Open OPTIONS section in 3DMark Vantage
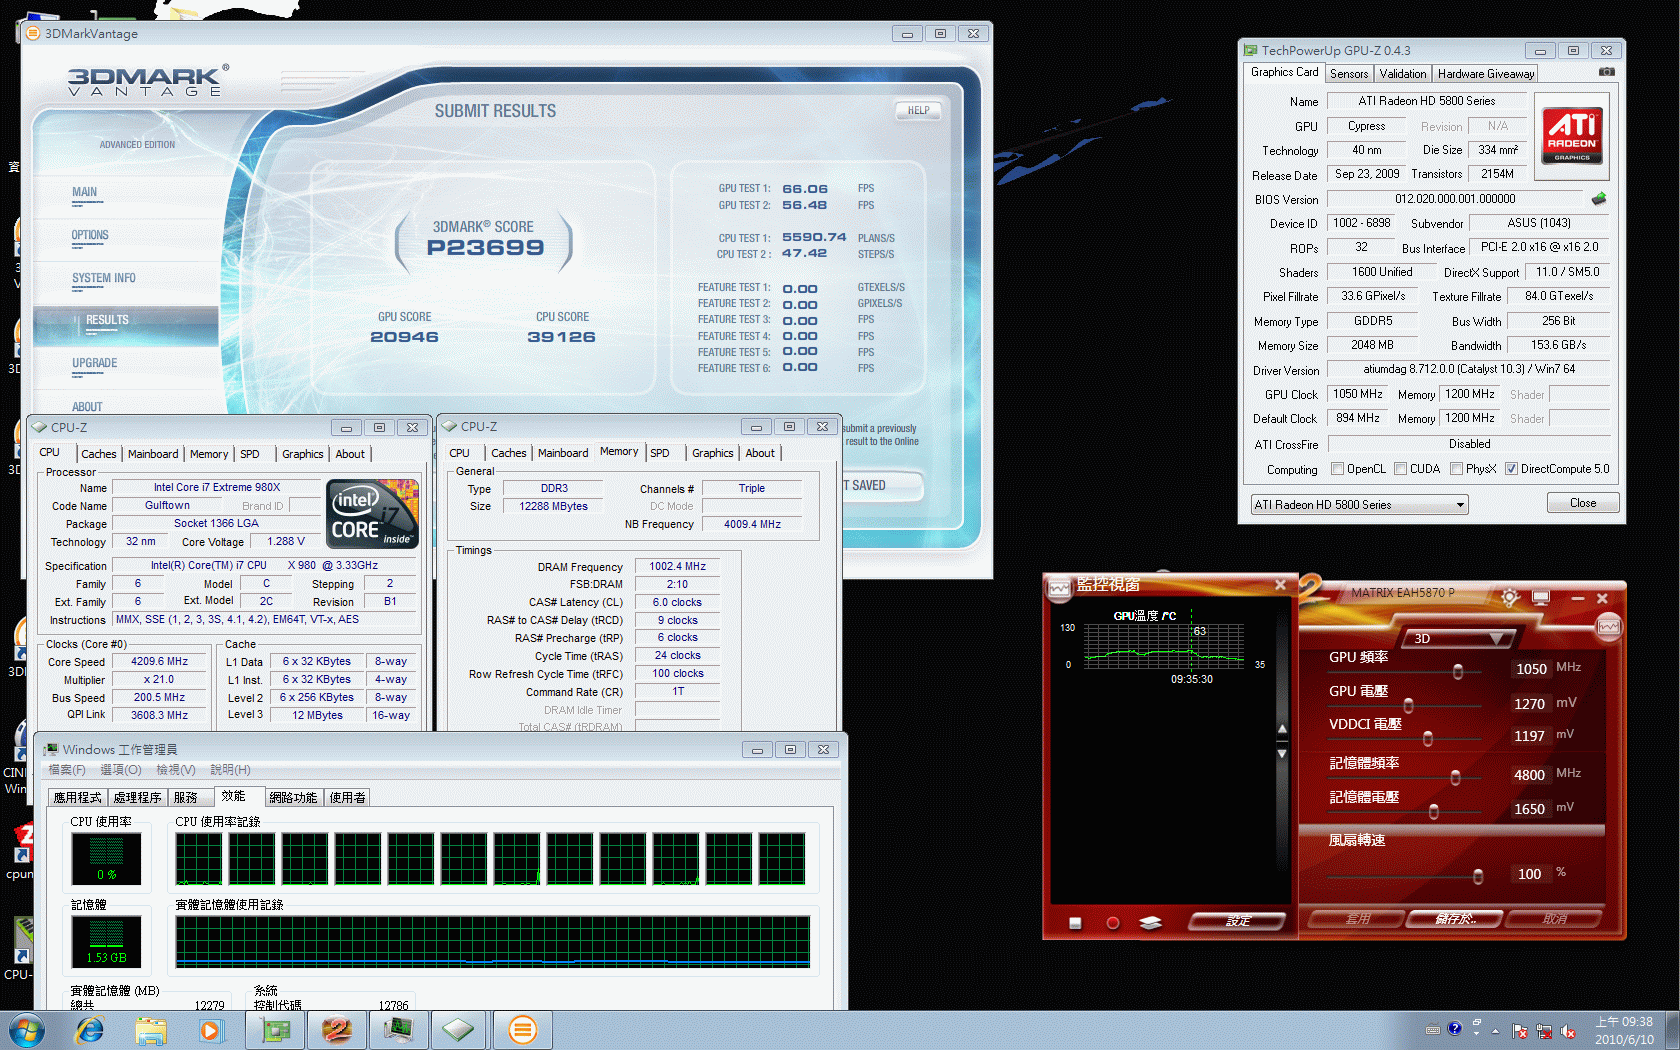Screen dimensions: 1680x1050 click(90, 235)
